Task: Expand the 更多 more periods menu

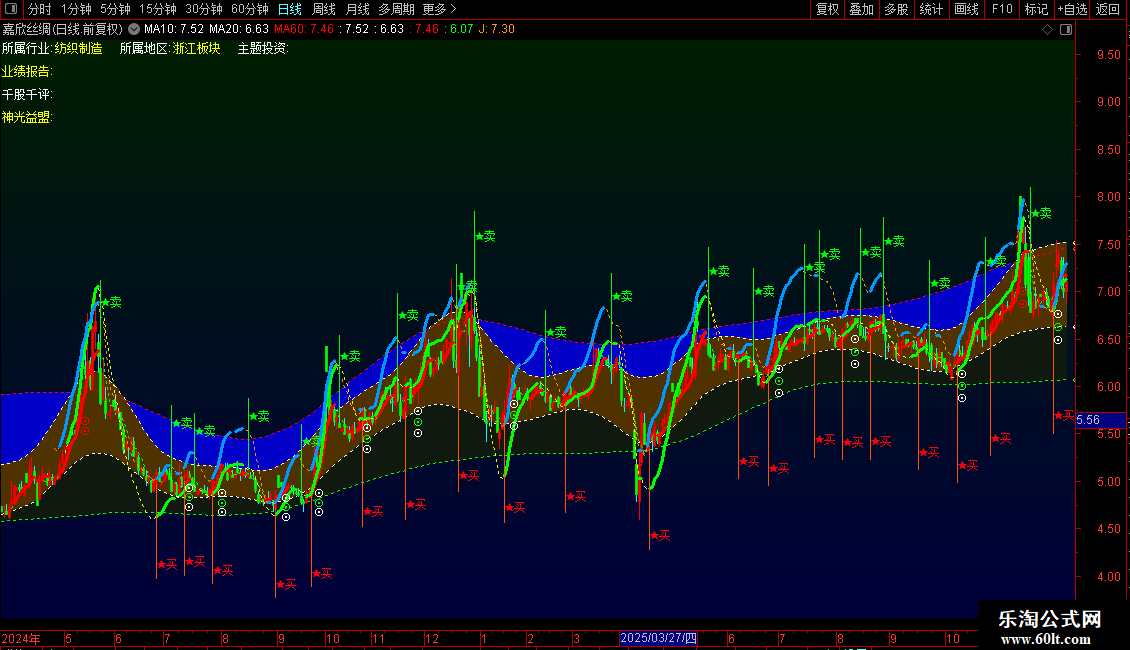Action: click(x=440, y=9)
